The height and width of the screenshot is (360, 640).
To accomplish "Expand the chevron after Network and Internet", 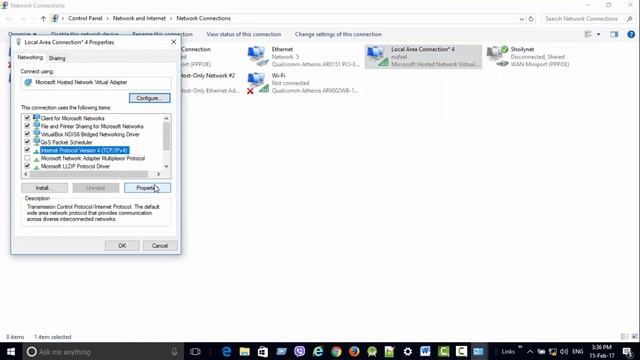I will pyautogui.click(x=171, y=18).
